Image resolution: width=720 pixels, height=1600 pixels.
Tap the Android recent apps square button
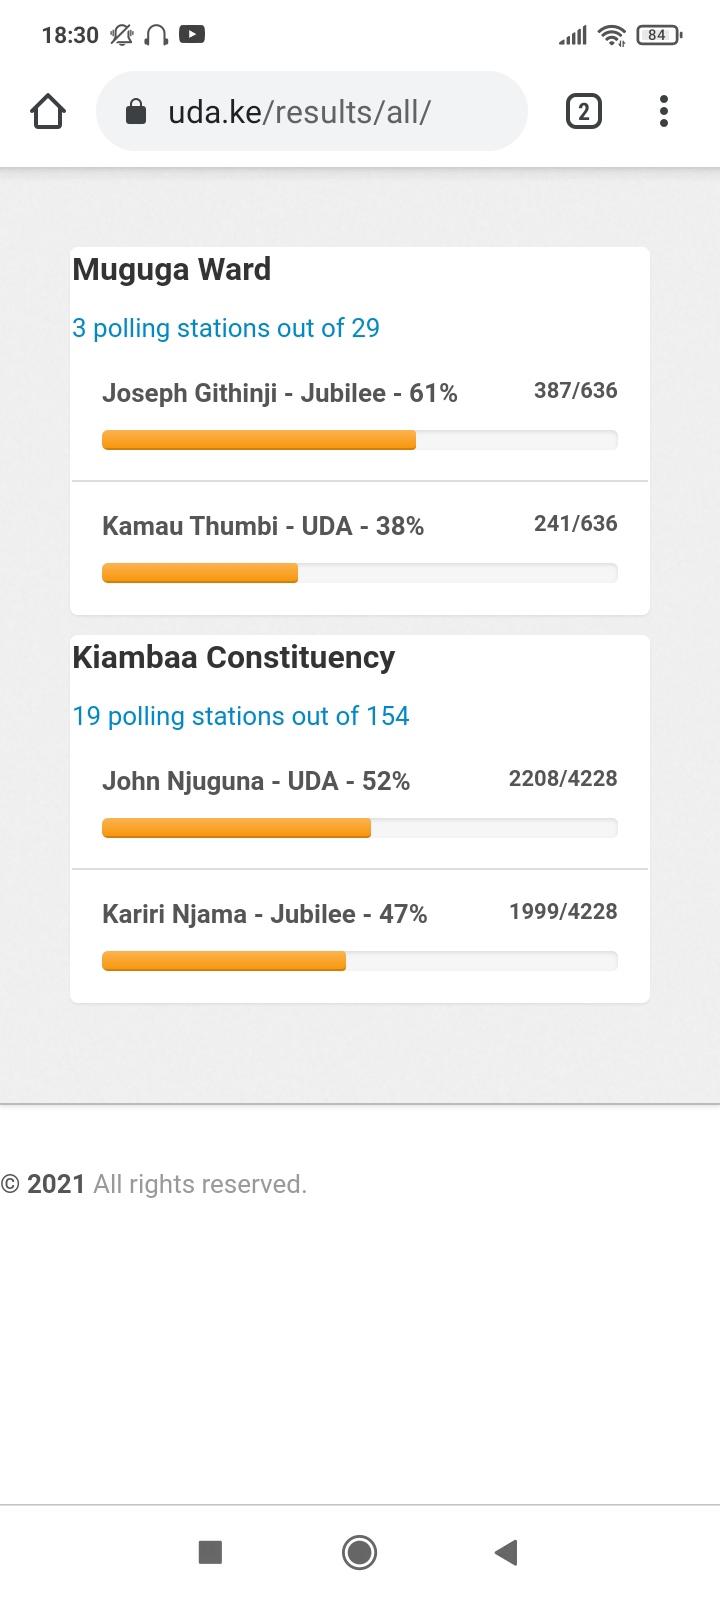tap(210, 1552)
